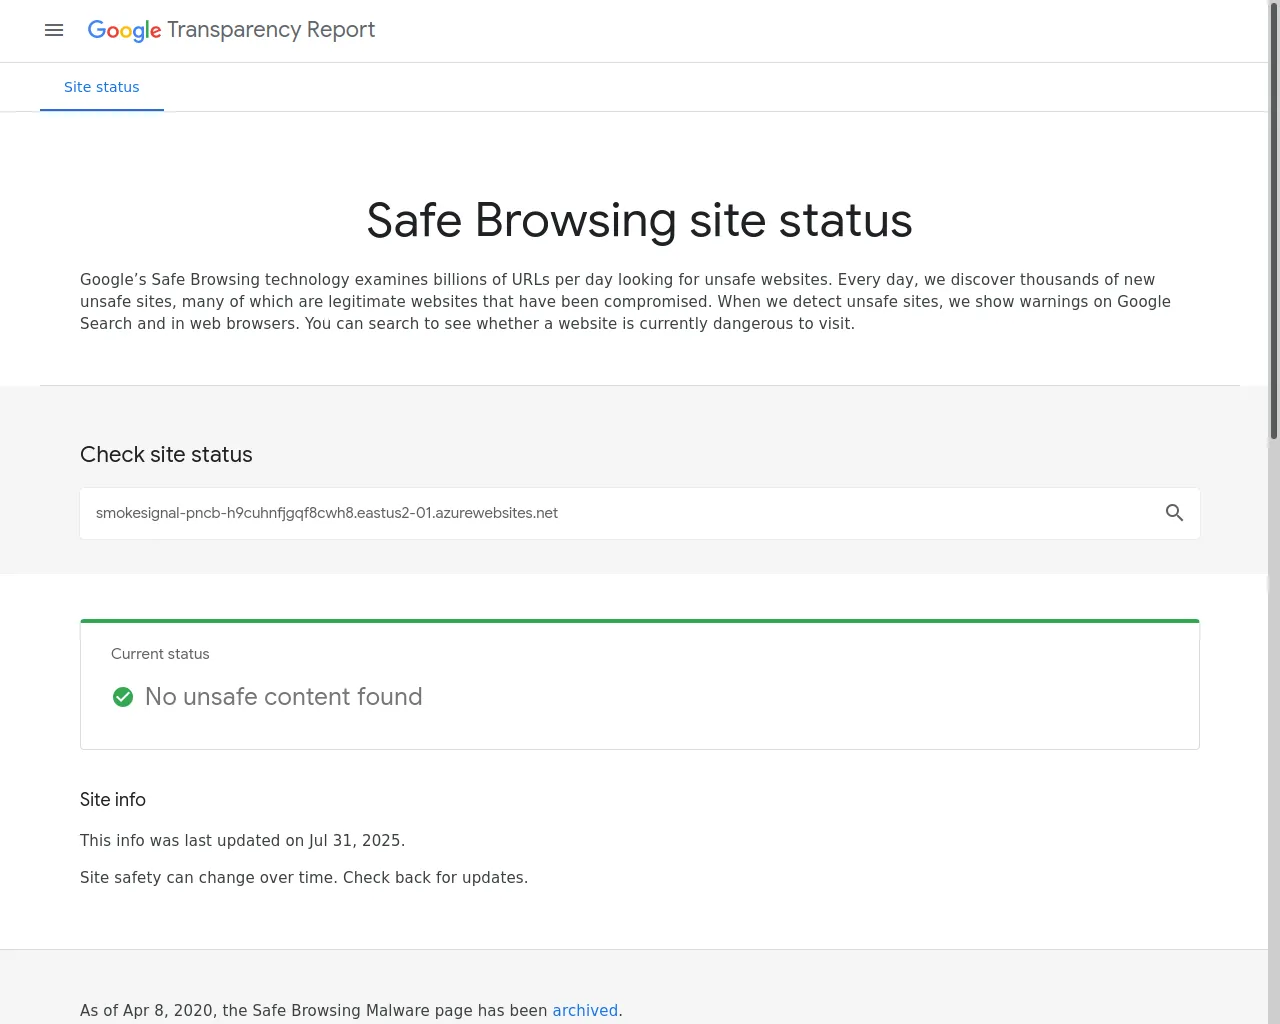
Task: Click the last updated Jul 31, 2025 text
Action: pyautogui.click(x=242, y=841)
